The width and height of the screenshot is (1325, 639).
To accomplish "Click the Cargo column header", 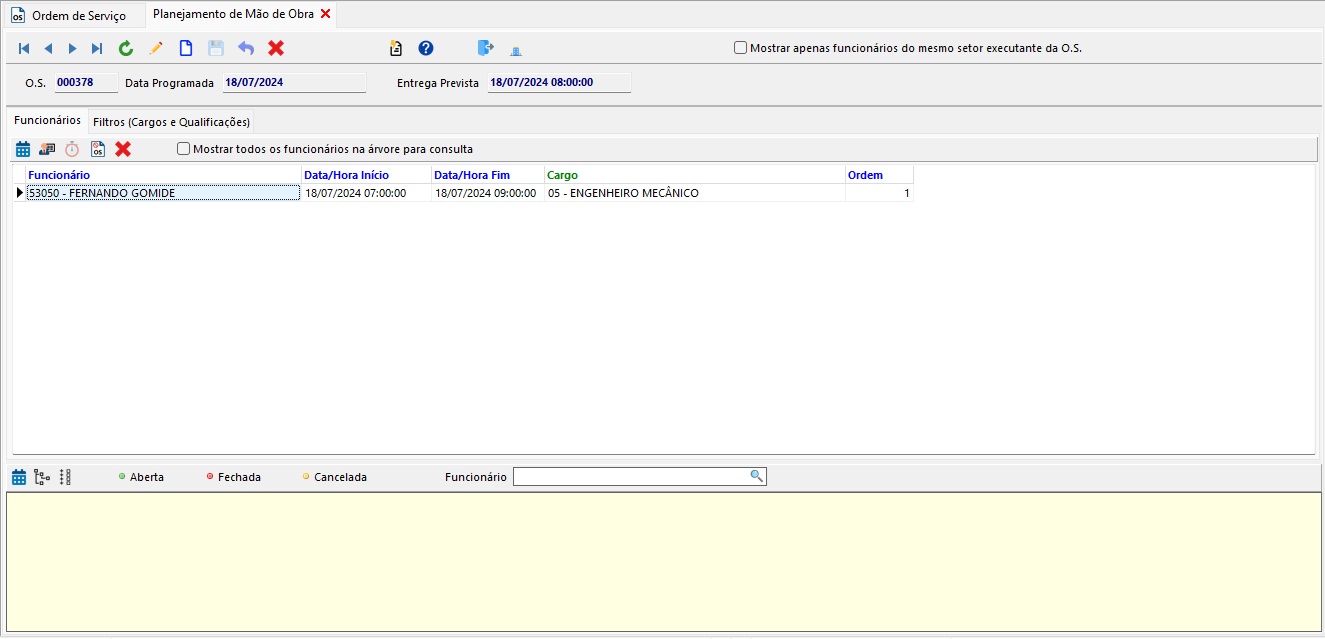I will (x=562, y=175).
